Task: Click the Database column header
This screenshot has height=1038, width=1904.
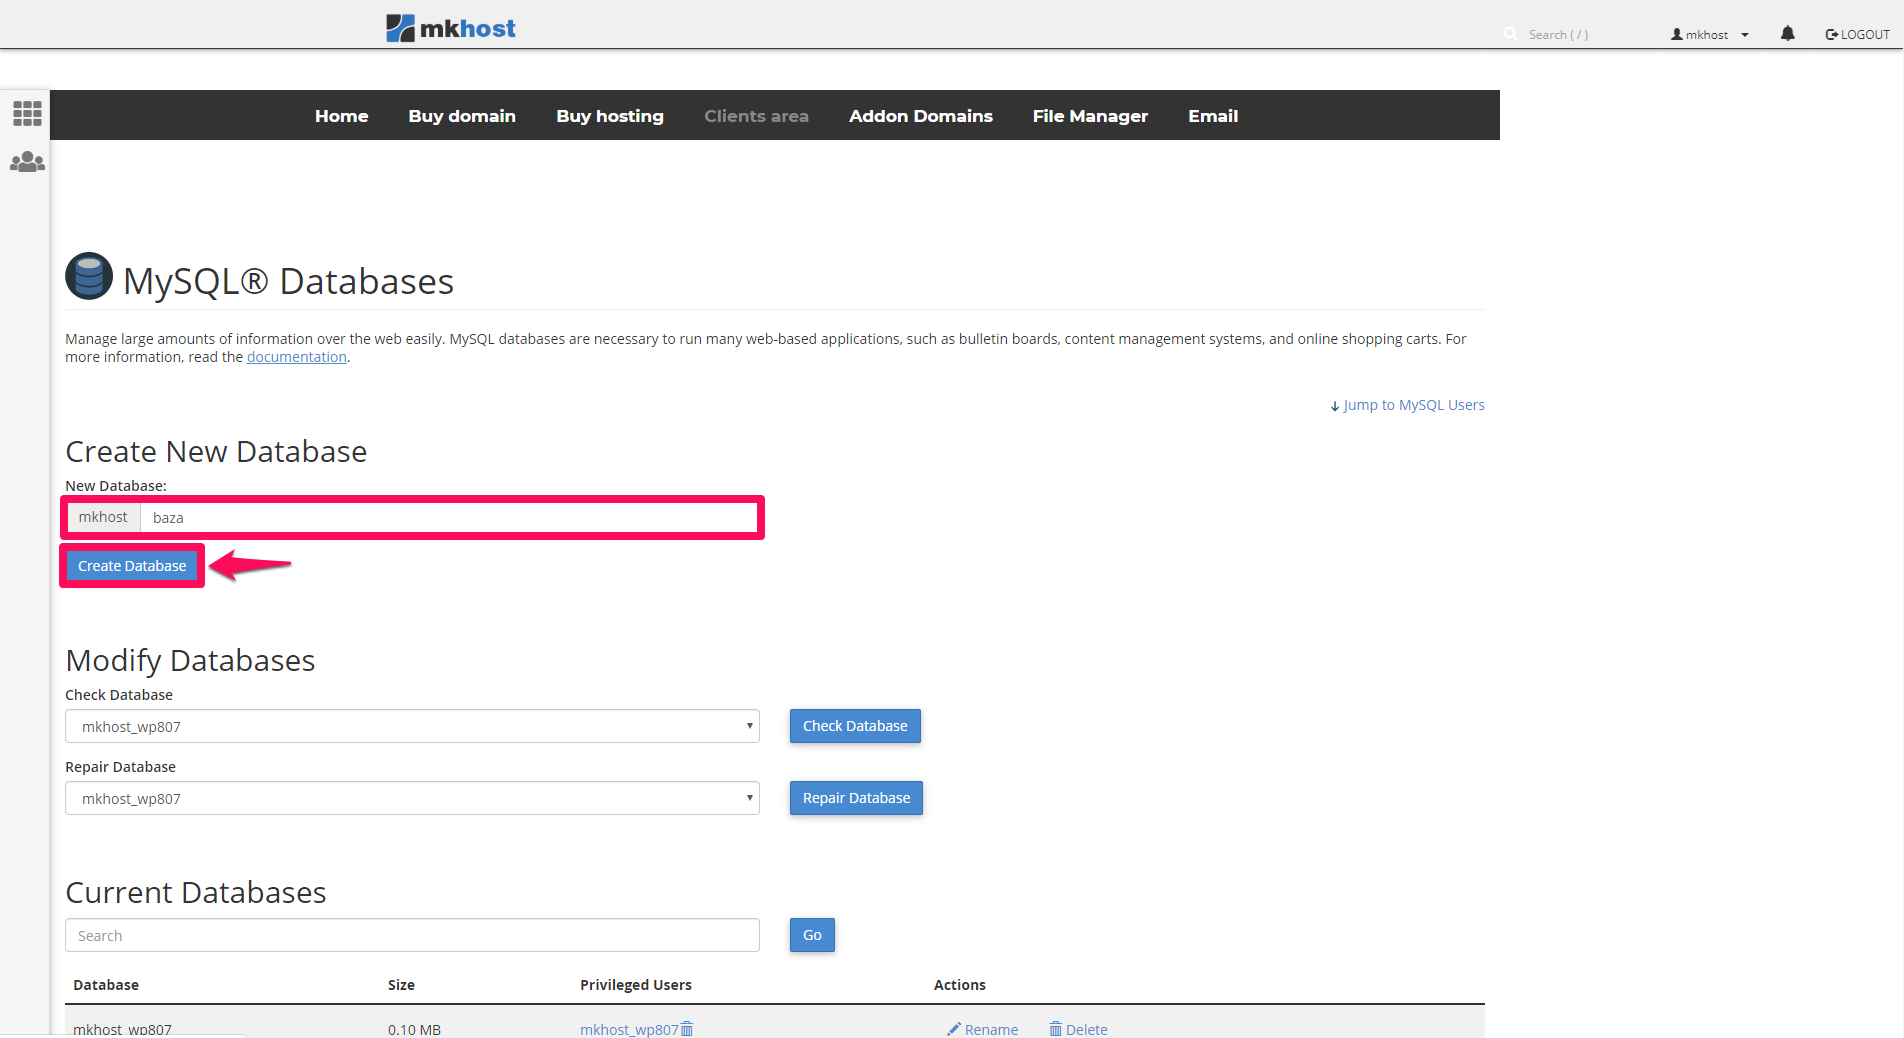Action: (106, 985)
